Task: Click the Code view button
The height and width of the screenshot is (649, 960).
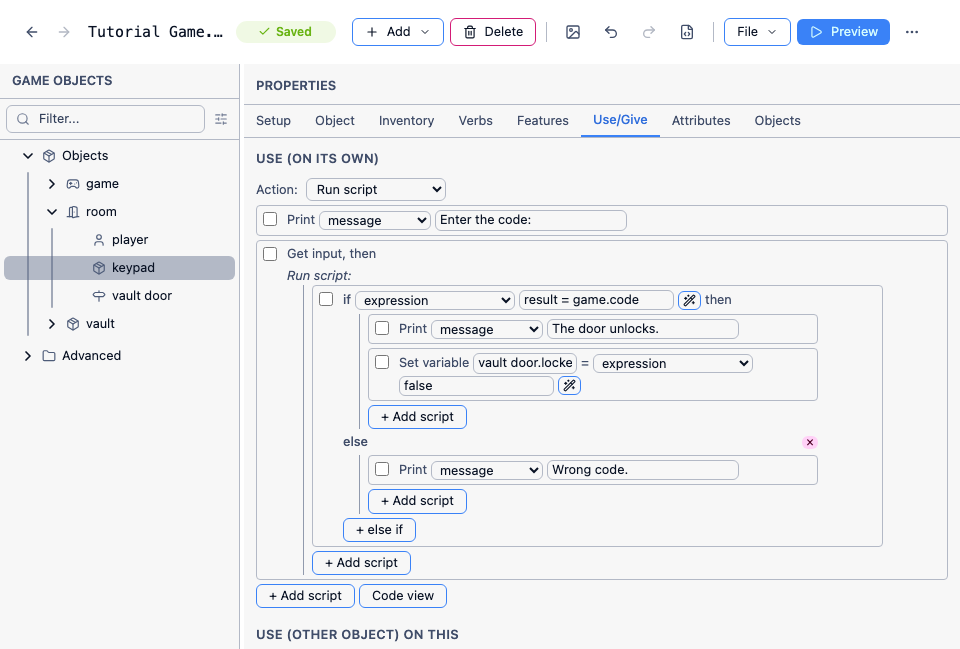Action: pyautogui.click(x=403, y=596)
